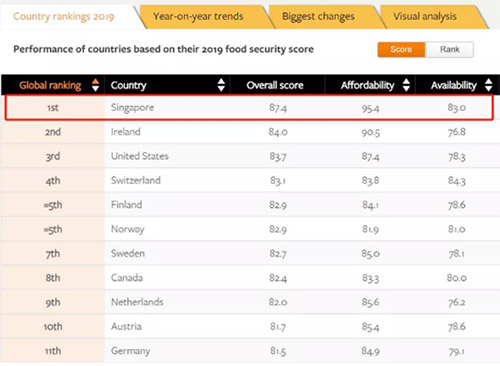
Task: Sort by Country column arrows
Action: [x=221, y=85]
